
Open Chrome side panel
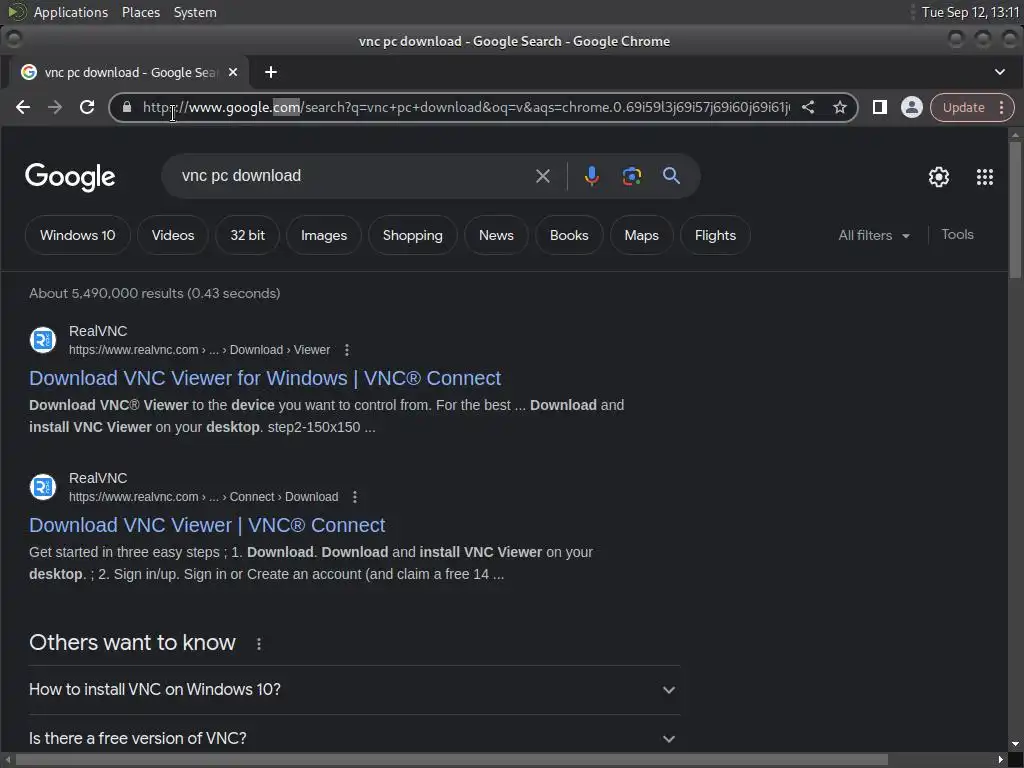[x=880, y=107]
